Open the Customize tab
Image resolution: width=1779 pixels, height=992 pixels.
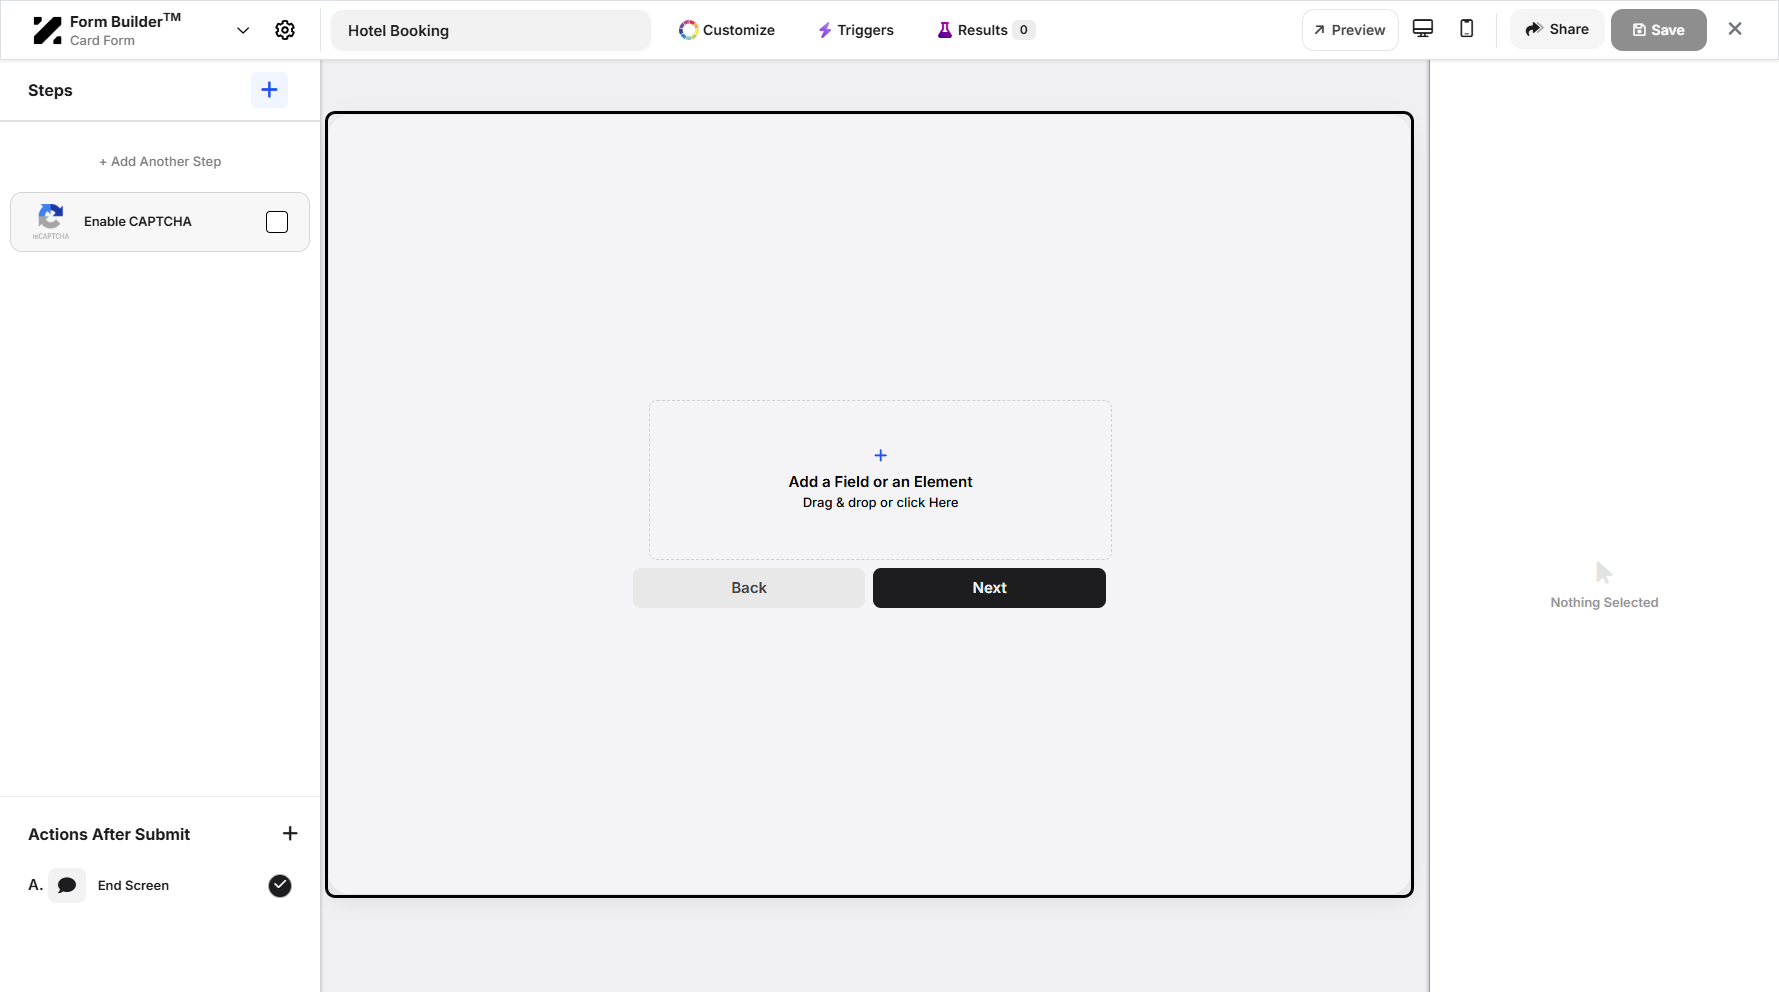click(x=727, y=30)
